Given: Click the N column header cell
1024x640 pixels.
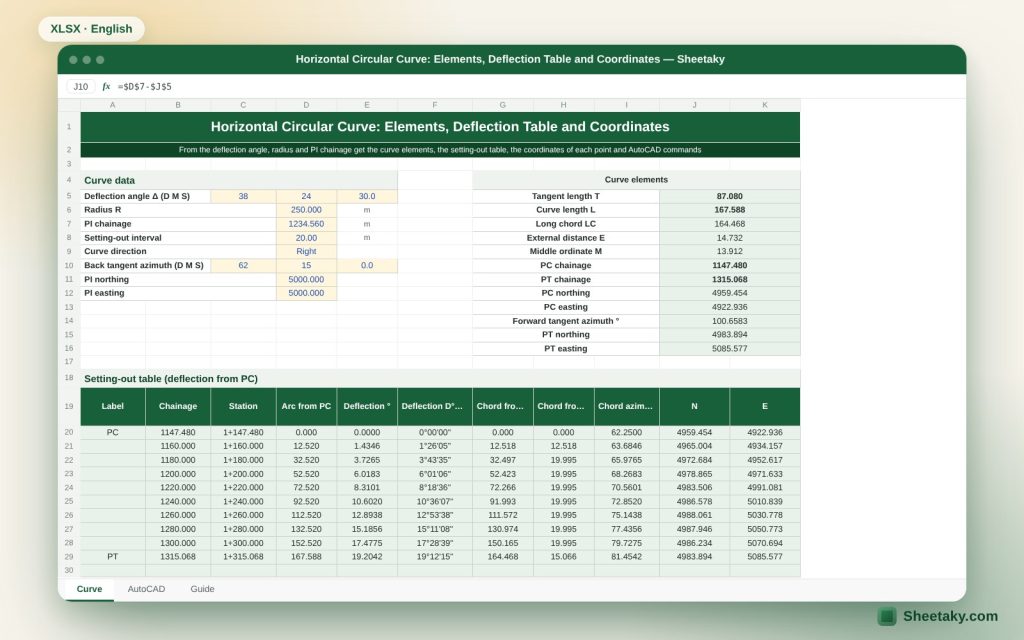Looking at the screenshot, I should (694, 406).
